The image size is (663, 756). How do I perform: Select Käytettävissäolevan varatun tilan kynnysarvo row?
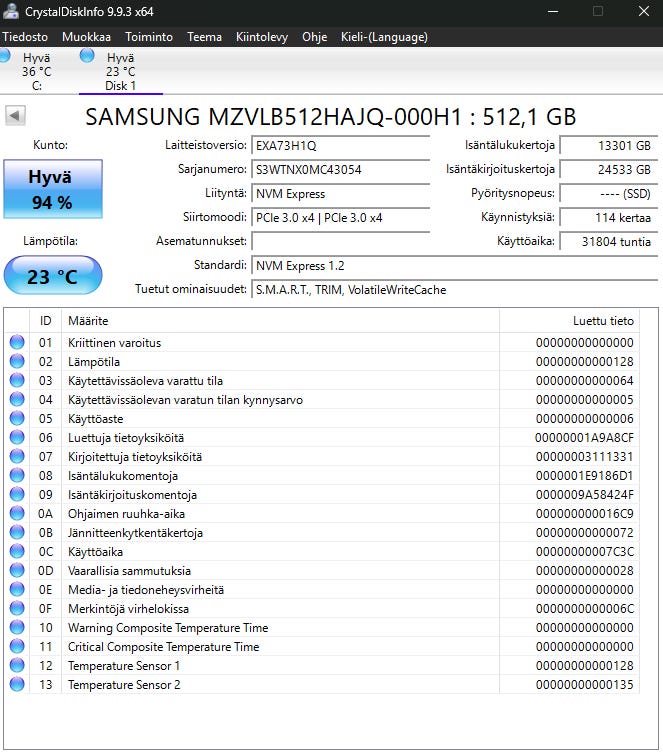[x=322, y=399]
